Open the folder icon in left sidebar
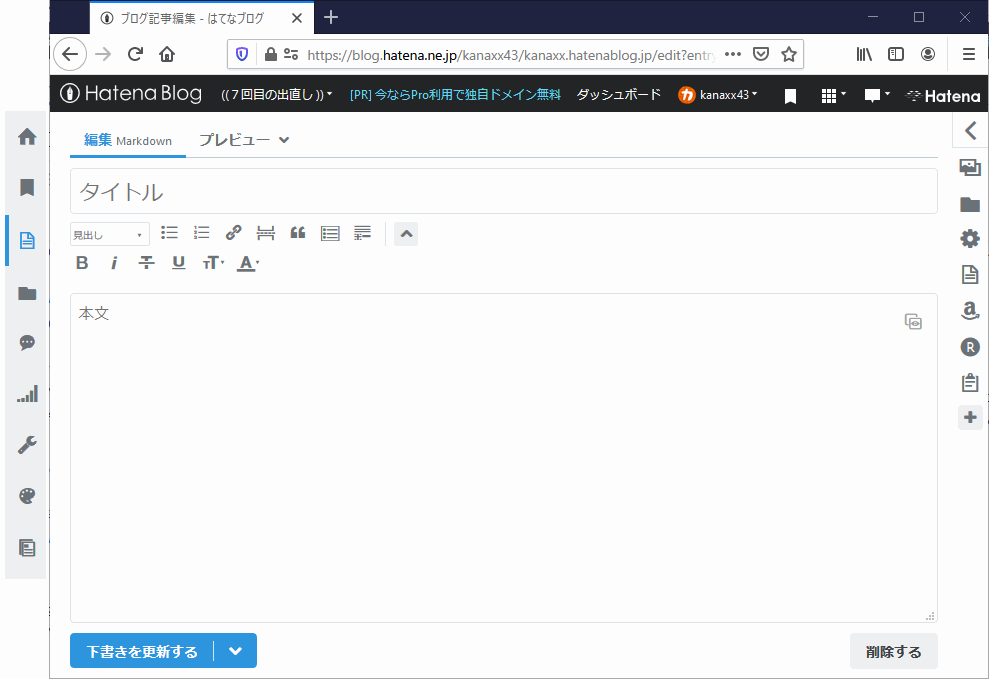The height and width of the screenshot is (679, 989). tap(27, 293)
